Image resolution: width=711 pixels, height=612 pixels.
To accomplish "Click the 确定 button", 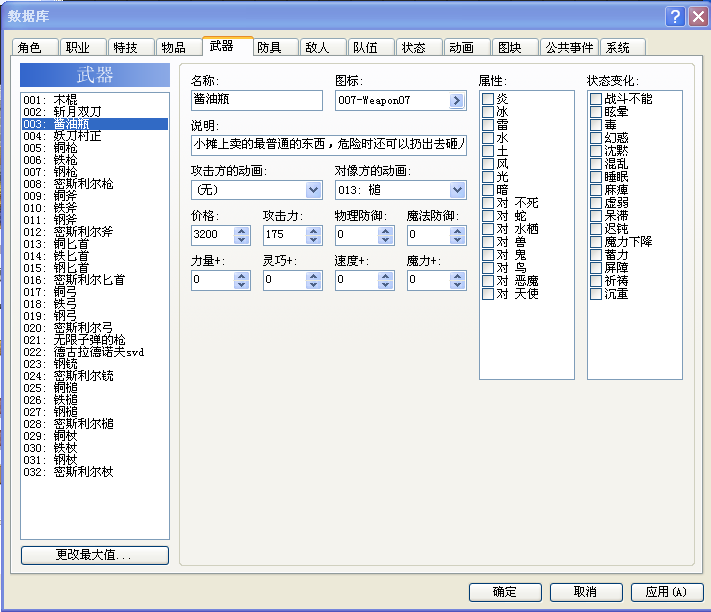I will click(x=505, y=592).
